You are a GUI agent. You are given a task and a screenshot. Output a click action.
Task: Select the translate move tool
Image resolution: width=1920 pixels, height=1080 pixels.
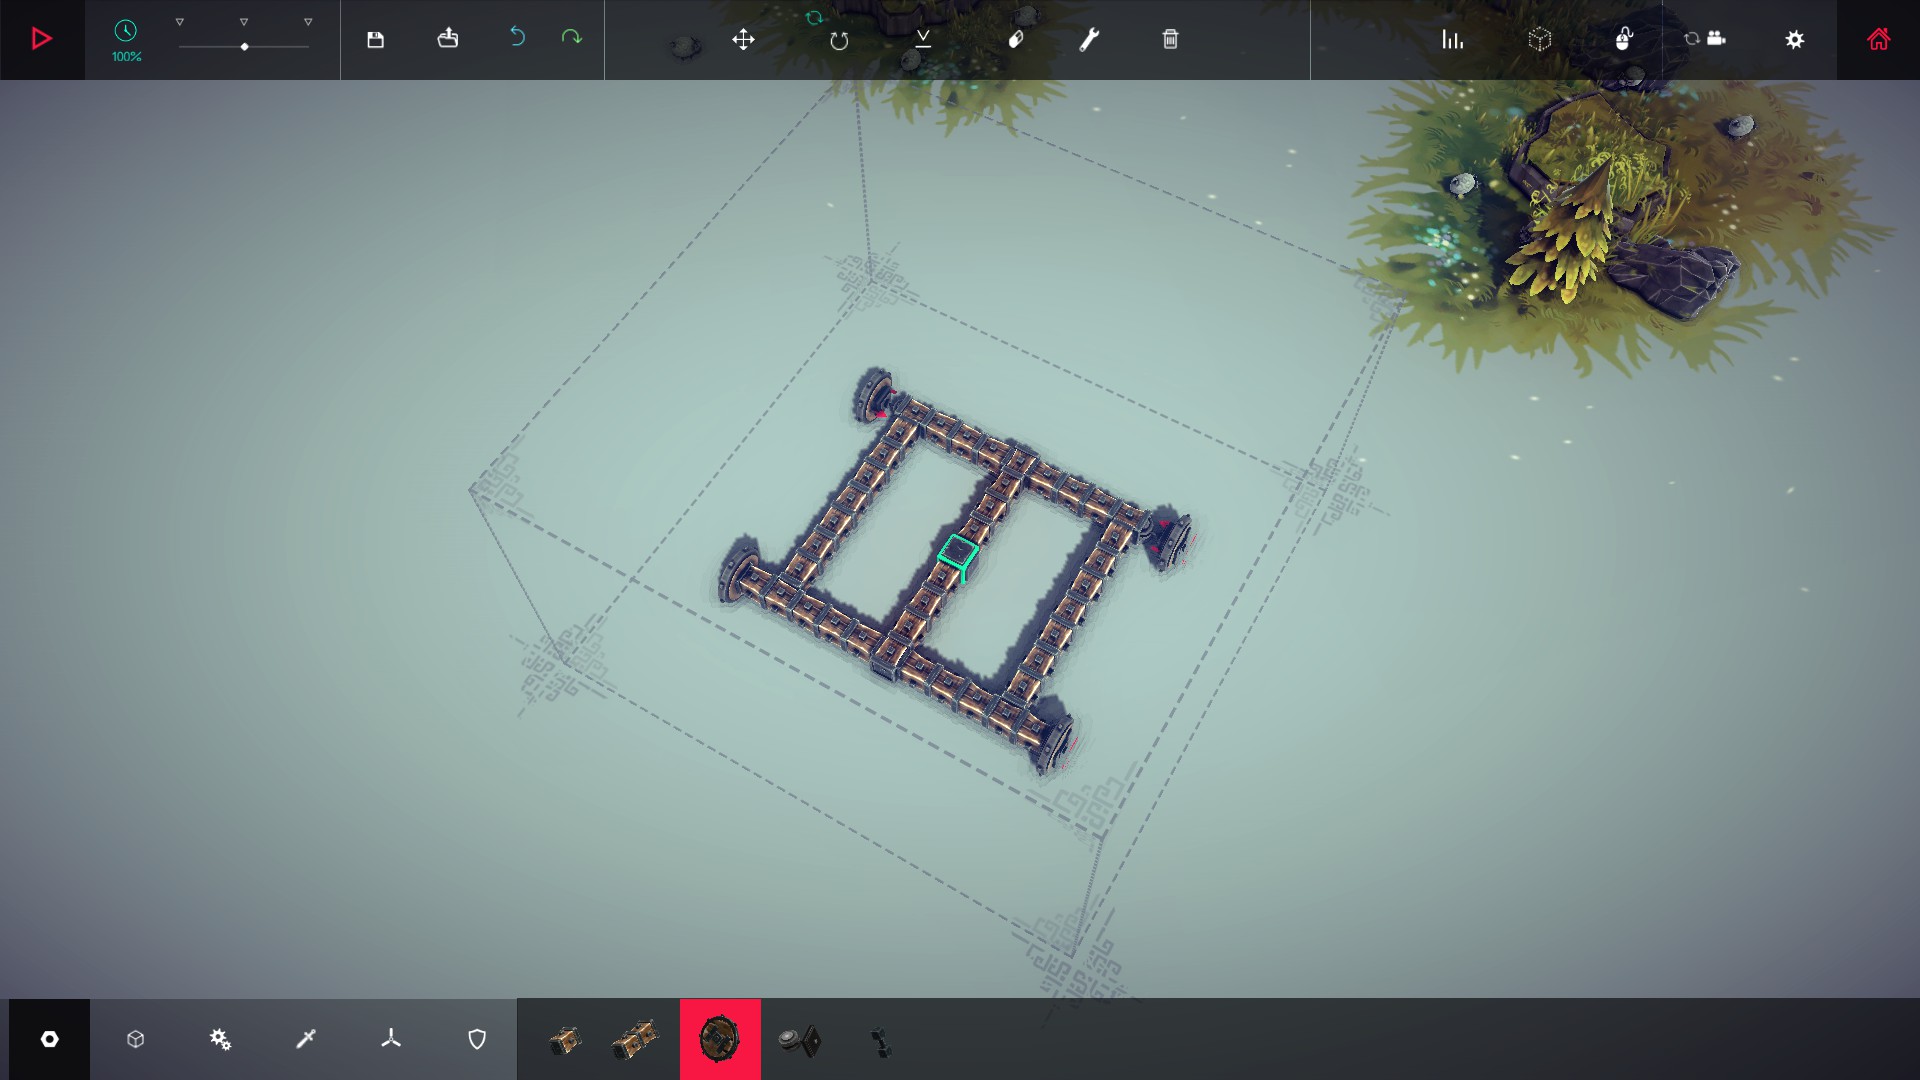[743, 39]
